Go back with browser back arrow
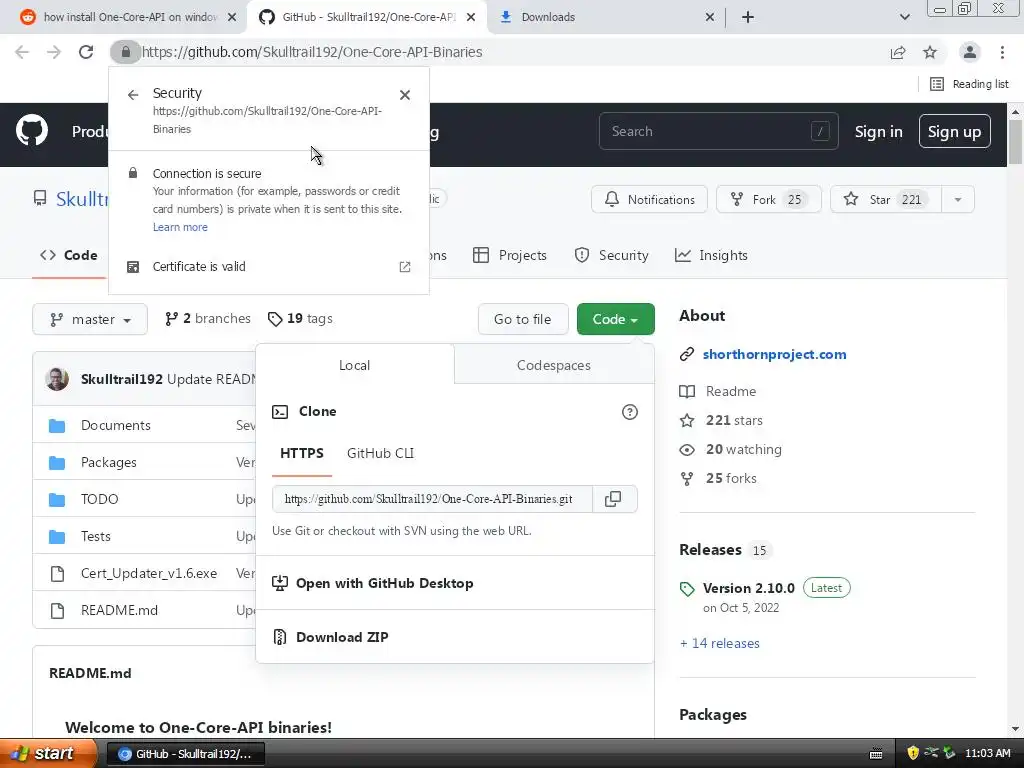 click(x=22, y=52)
